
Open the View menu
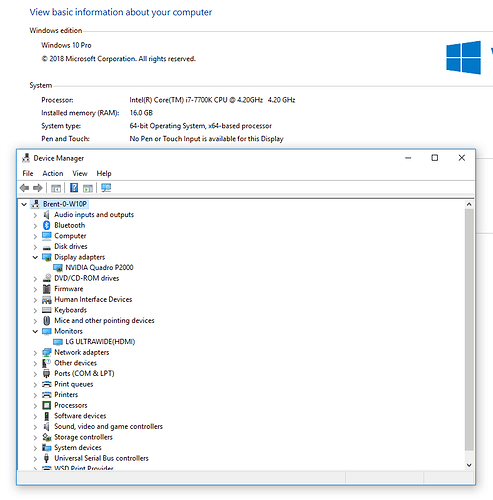tap(80, 173)
